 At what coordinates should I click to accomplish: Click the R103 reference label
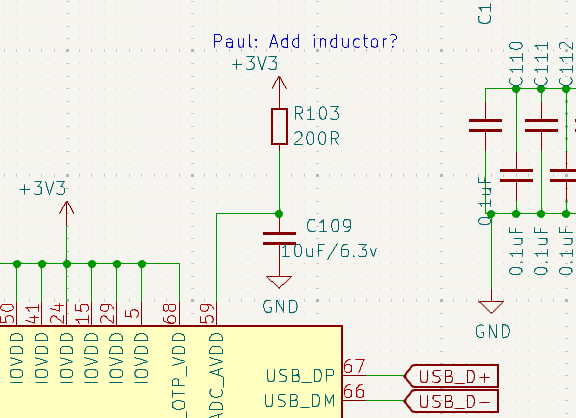point(316,113)
